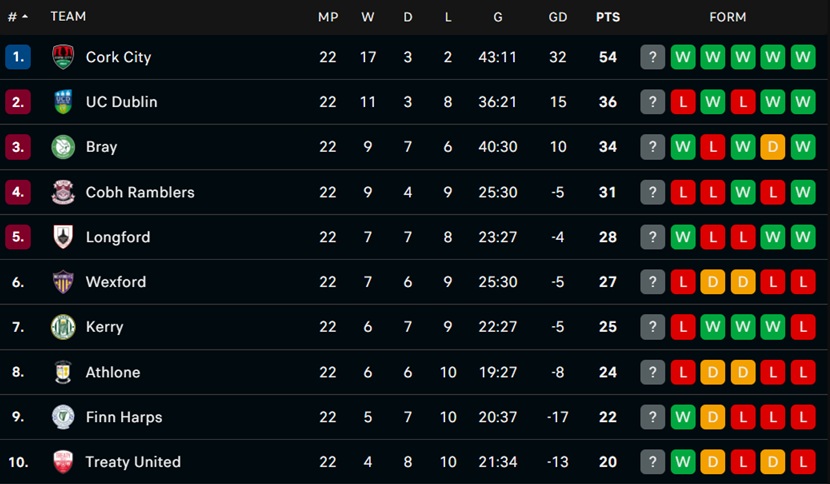Select the Wexford club crest
Viewport: 830px width, 484px height.
[63, 282]
